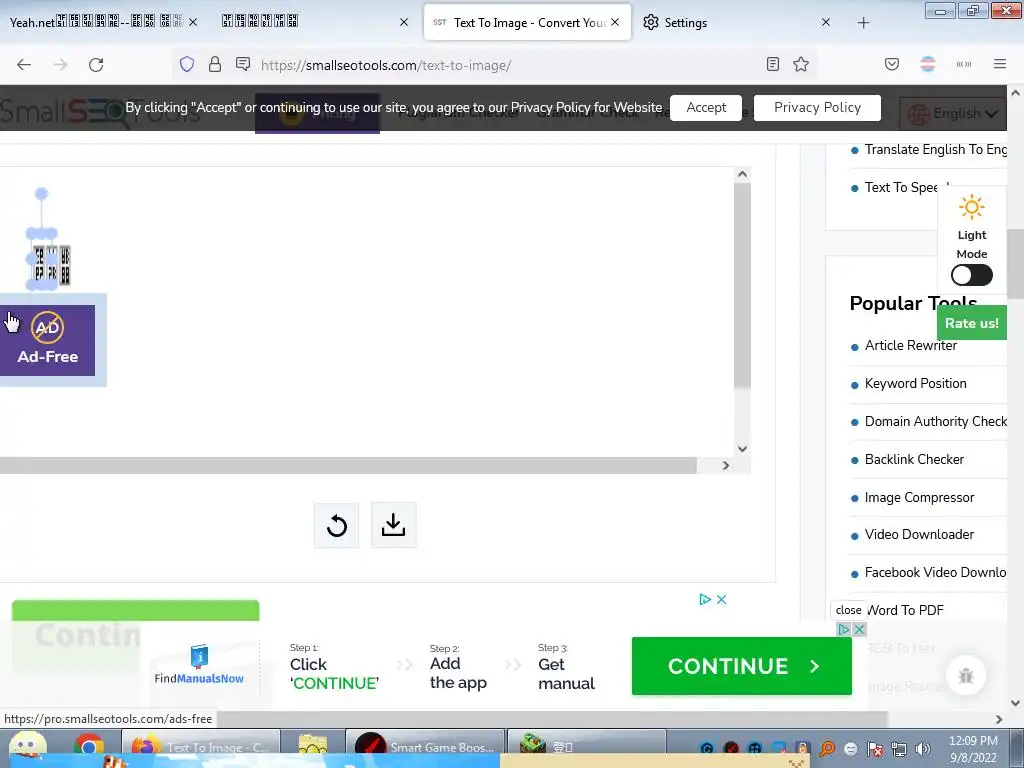Open Backlink Checker link
This screenshot has width=1024, height=768.
[914, 459]
